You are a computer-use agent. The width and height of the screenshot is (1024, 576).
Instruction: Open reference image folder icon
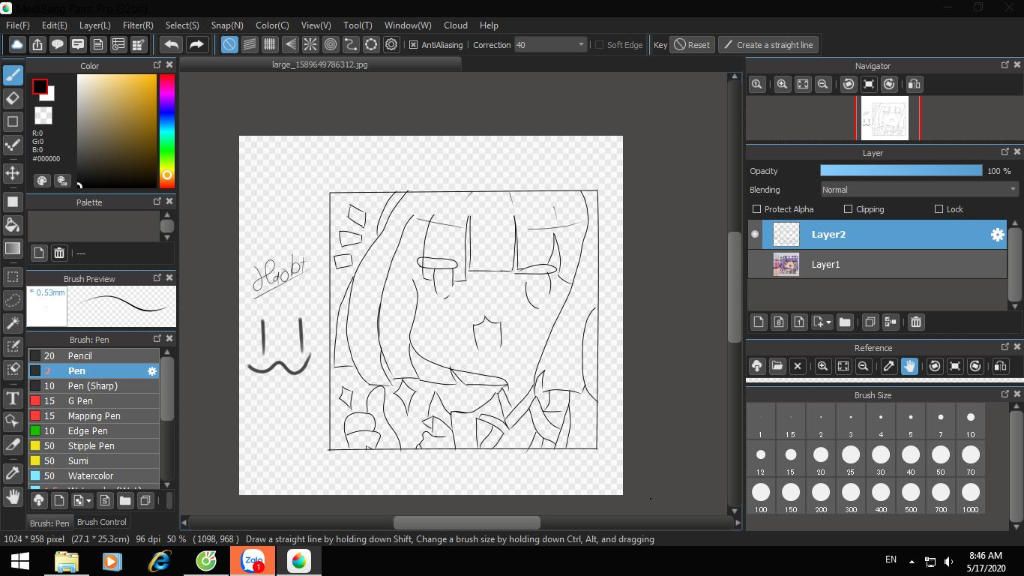(777, 366)
